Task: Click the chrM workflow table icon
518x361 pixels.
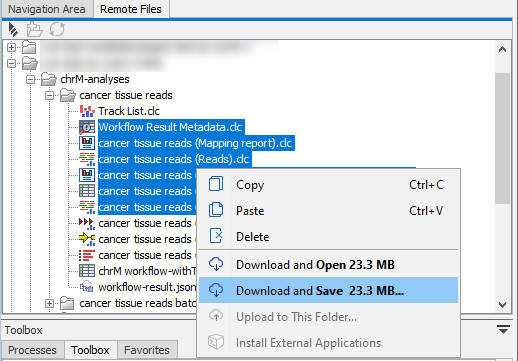Action: coord(87,271)
